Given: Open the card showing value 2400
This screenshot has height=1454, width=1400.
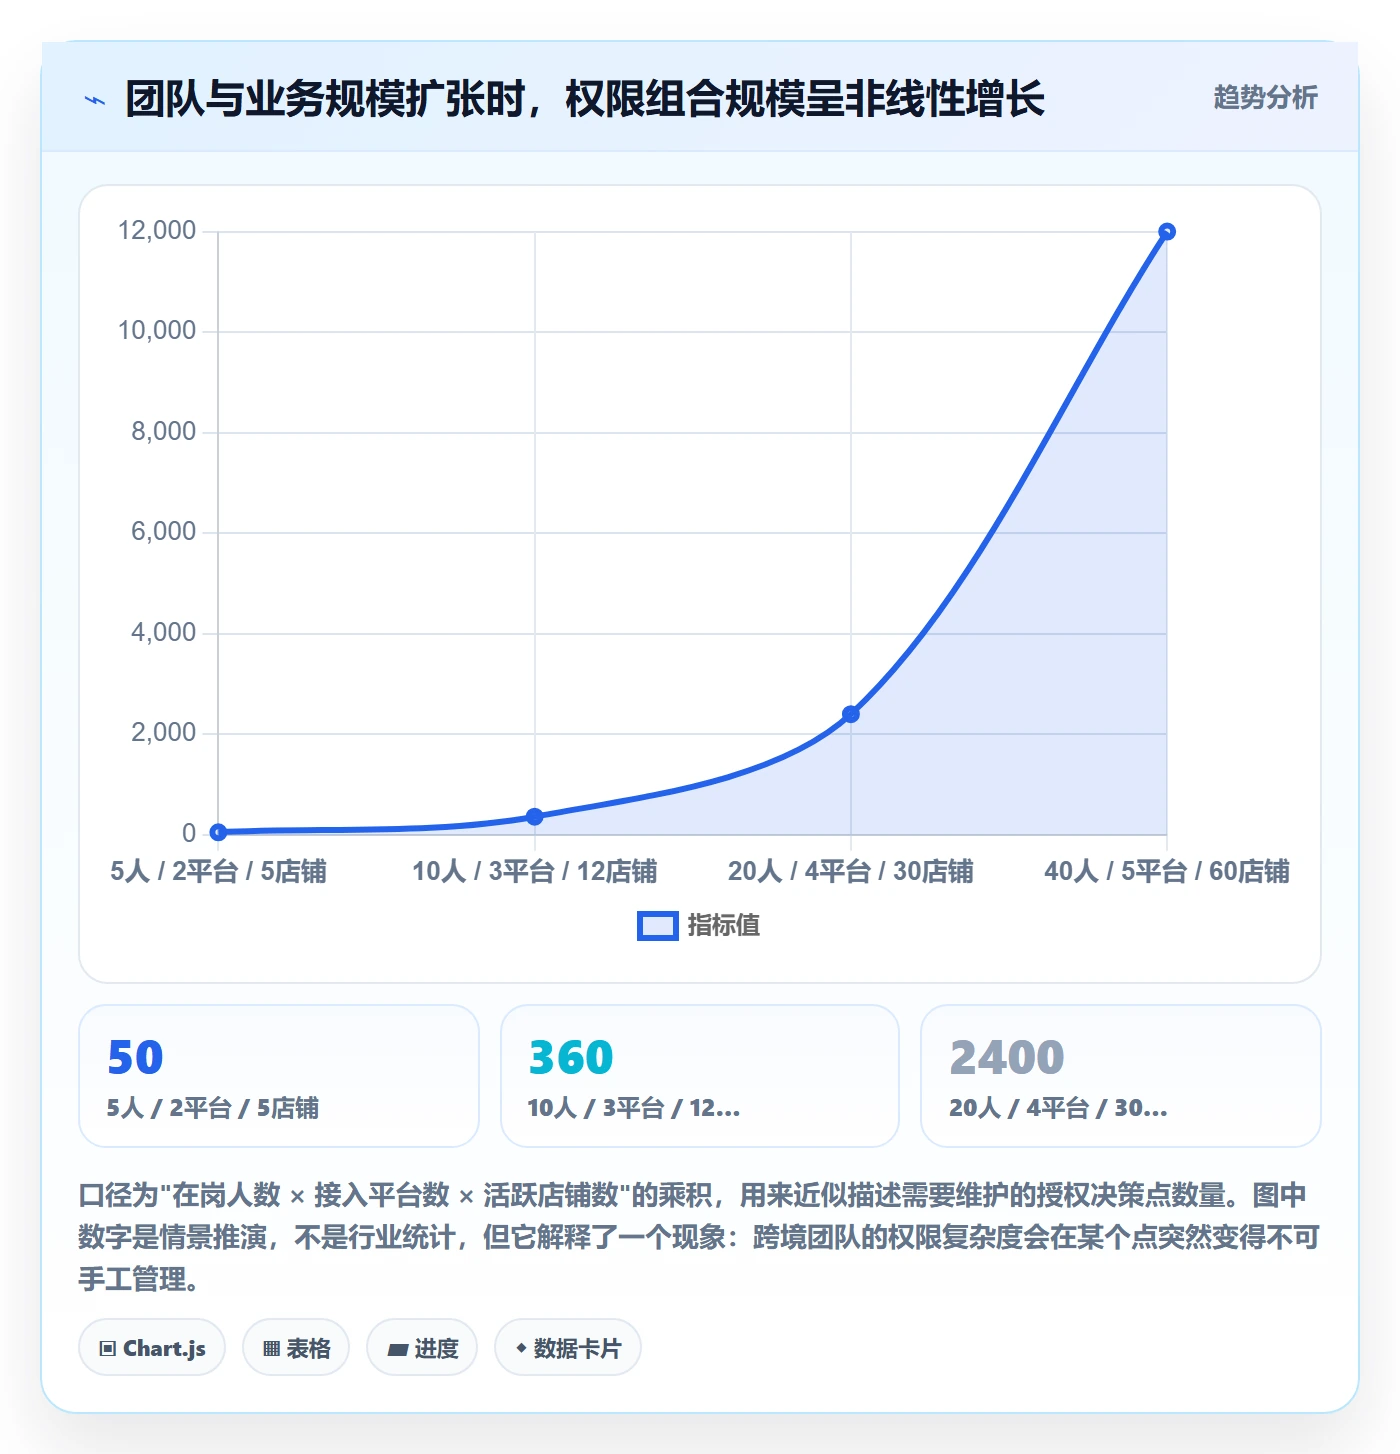Looking at the screenshot, I should [x=1121, y=1076].
